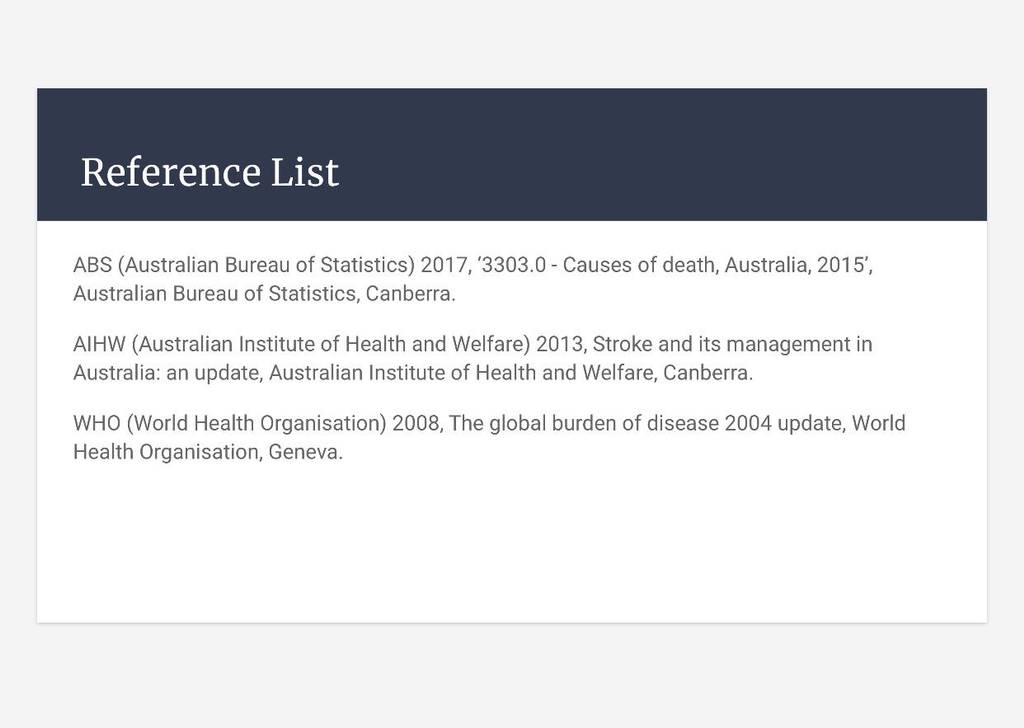The height and width of the screenshot is (728, 1024).
Task: Click the line 'Health Organisation, Geneva.'
Action: point(208,452)
